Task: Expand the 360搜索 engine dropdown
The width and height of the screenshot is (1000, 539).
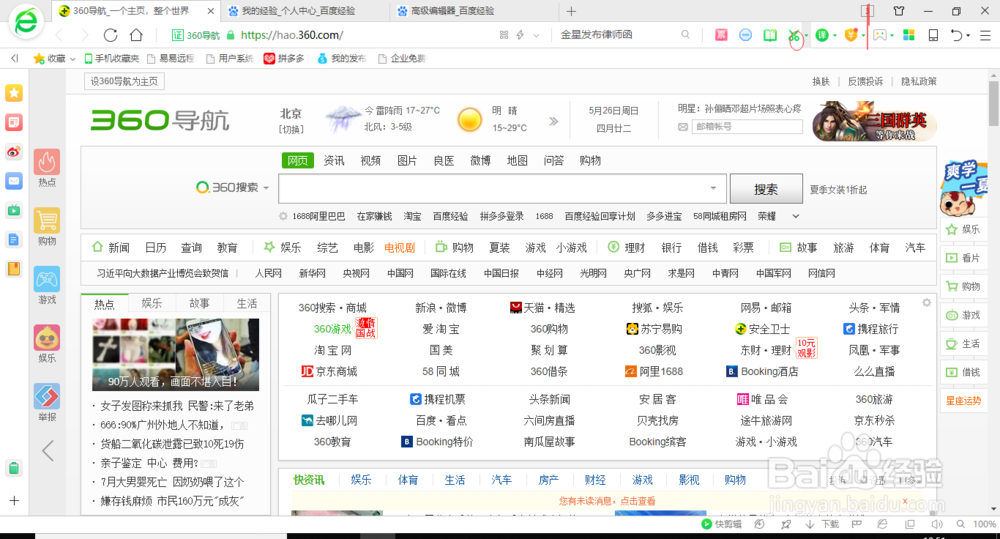Action: coord(267,188)
